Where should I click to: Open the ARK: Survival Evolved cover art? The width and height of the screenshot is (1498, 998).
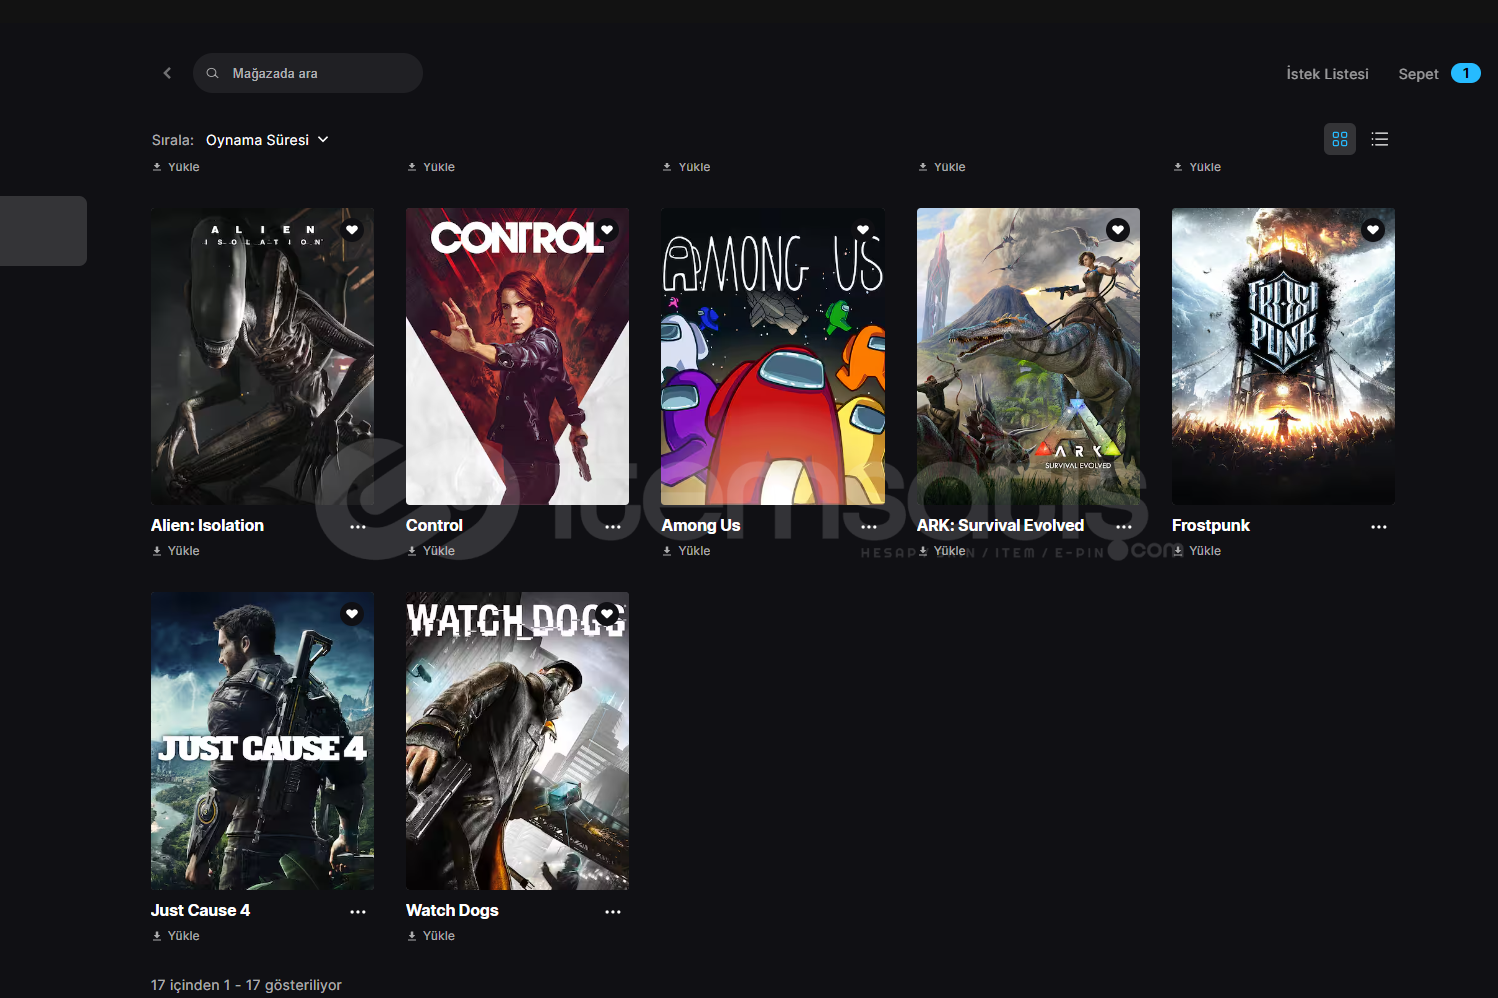1028,356
